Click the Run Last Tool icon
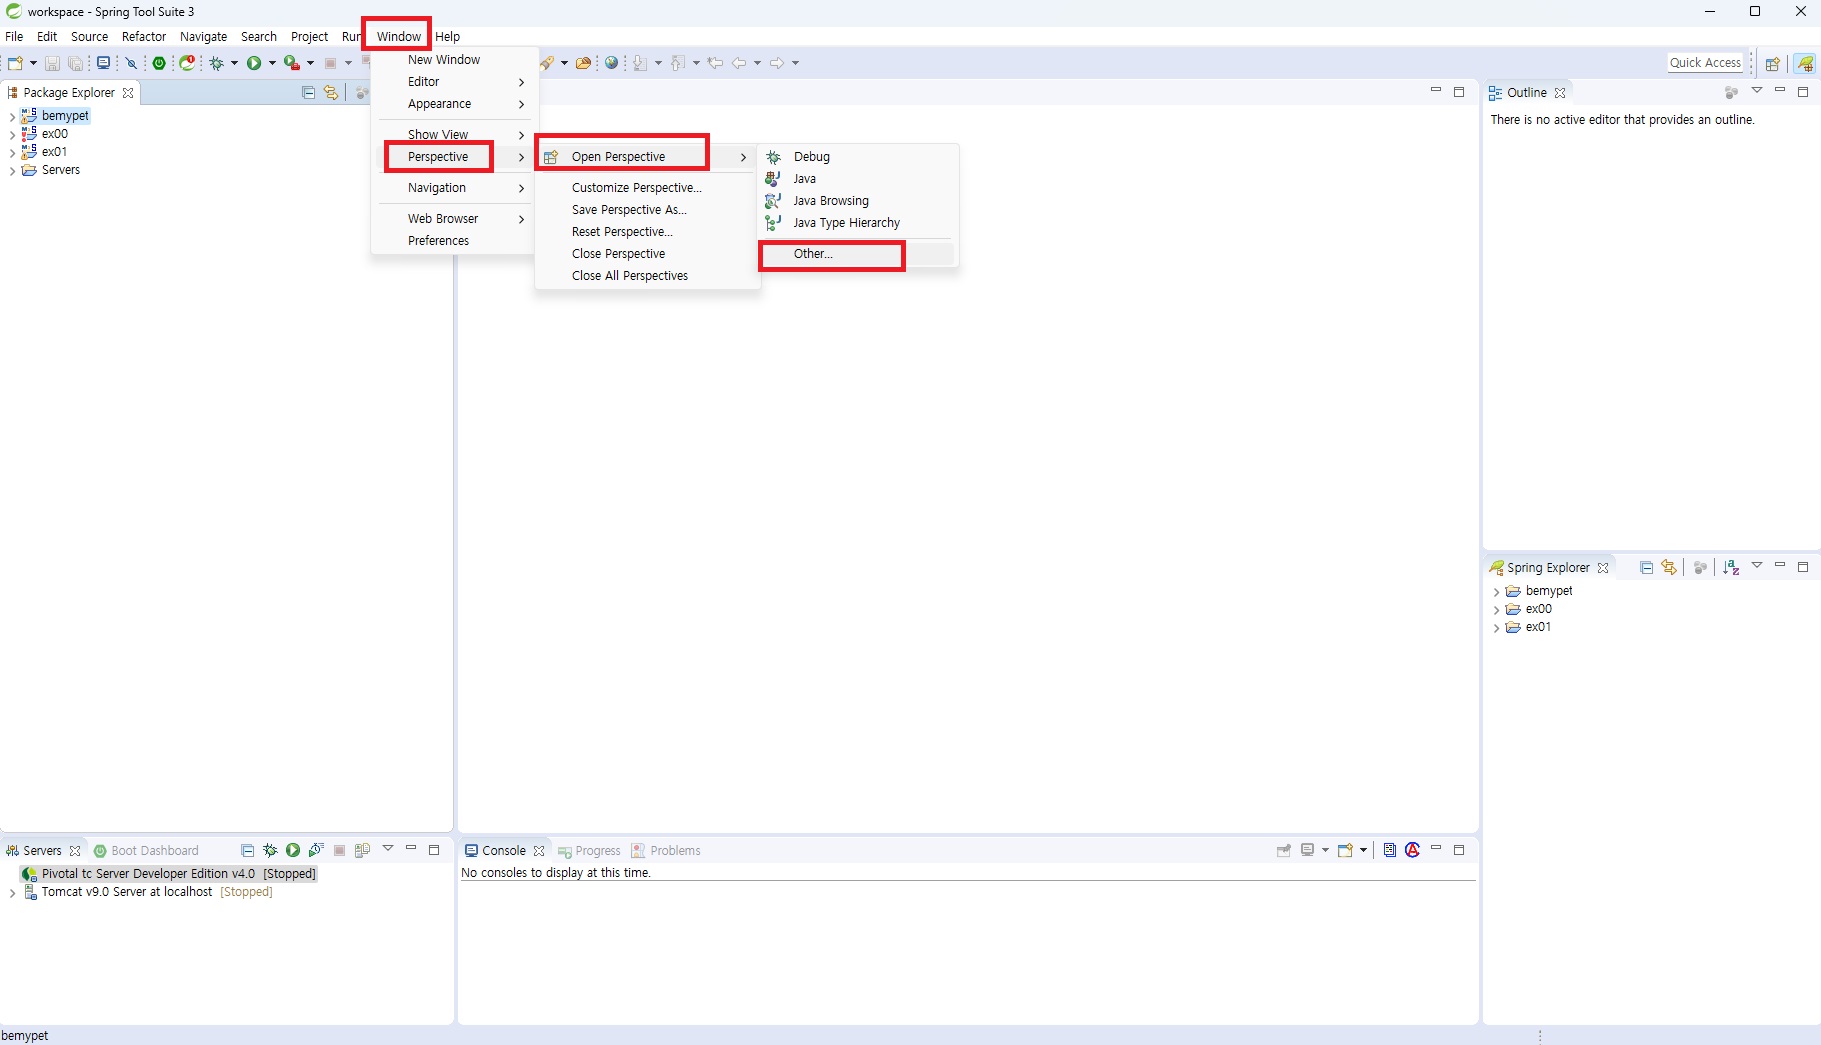Viewport: 1821px width, 1045px height. 292,62
